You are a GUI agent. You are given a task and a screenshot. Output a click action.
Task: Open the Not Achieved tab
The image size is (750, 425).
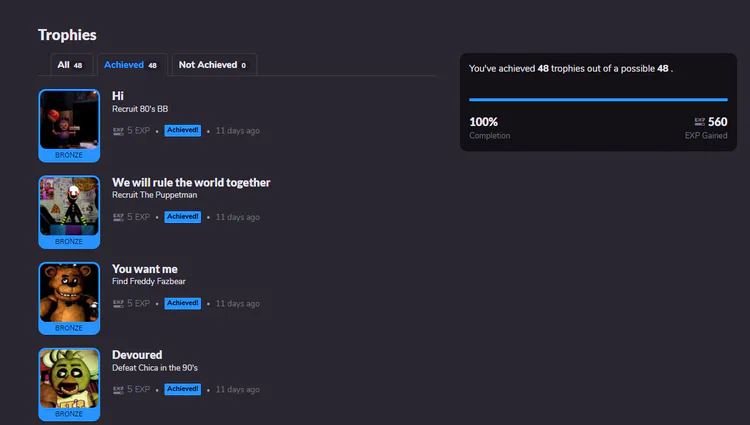(214, 65)
